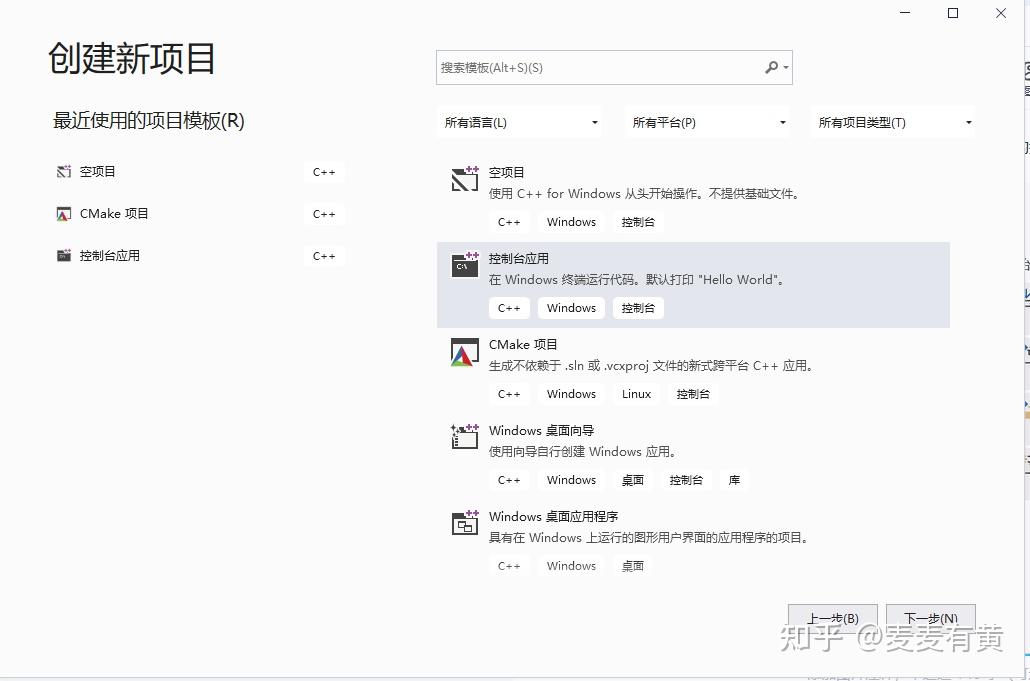Select the 库 tag under Windows 桌面向导

(x=734, y=479)
